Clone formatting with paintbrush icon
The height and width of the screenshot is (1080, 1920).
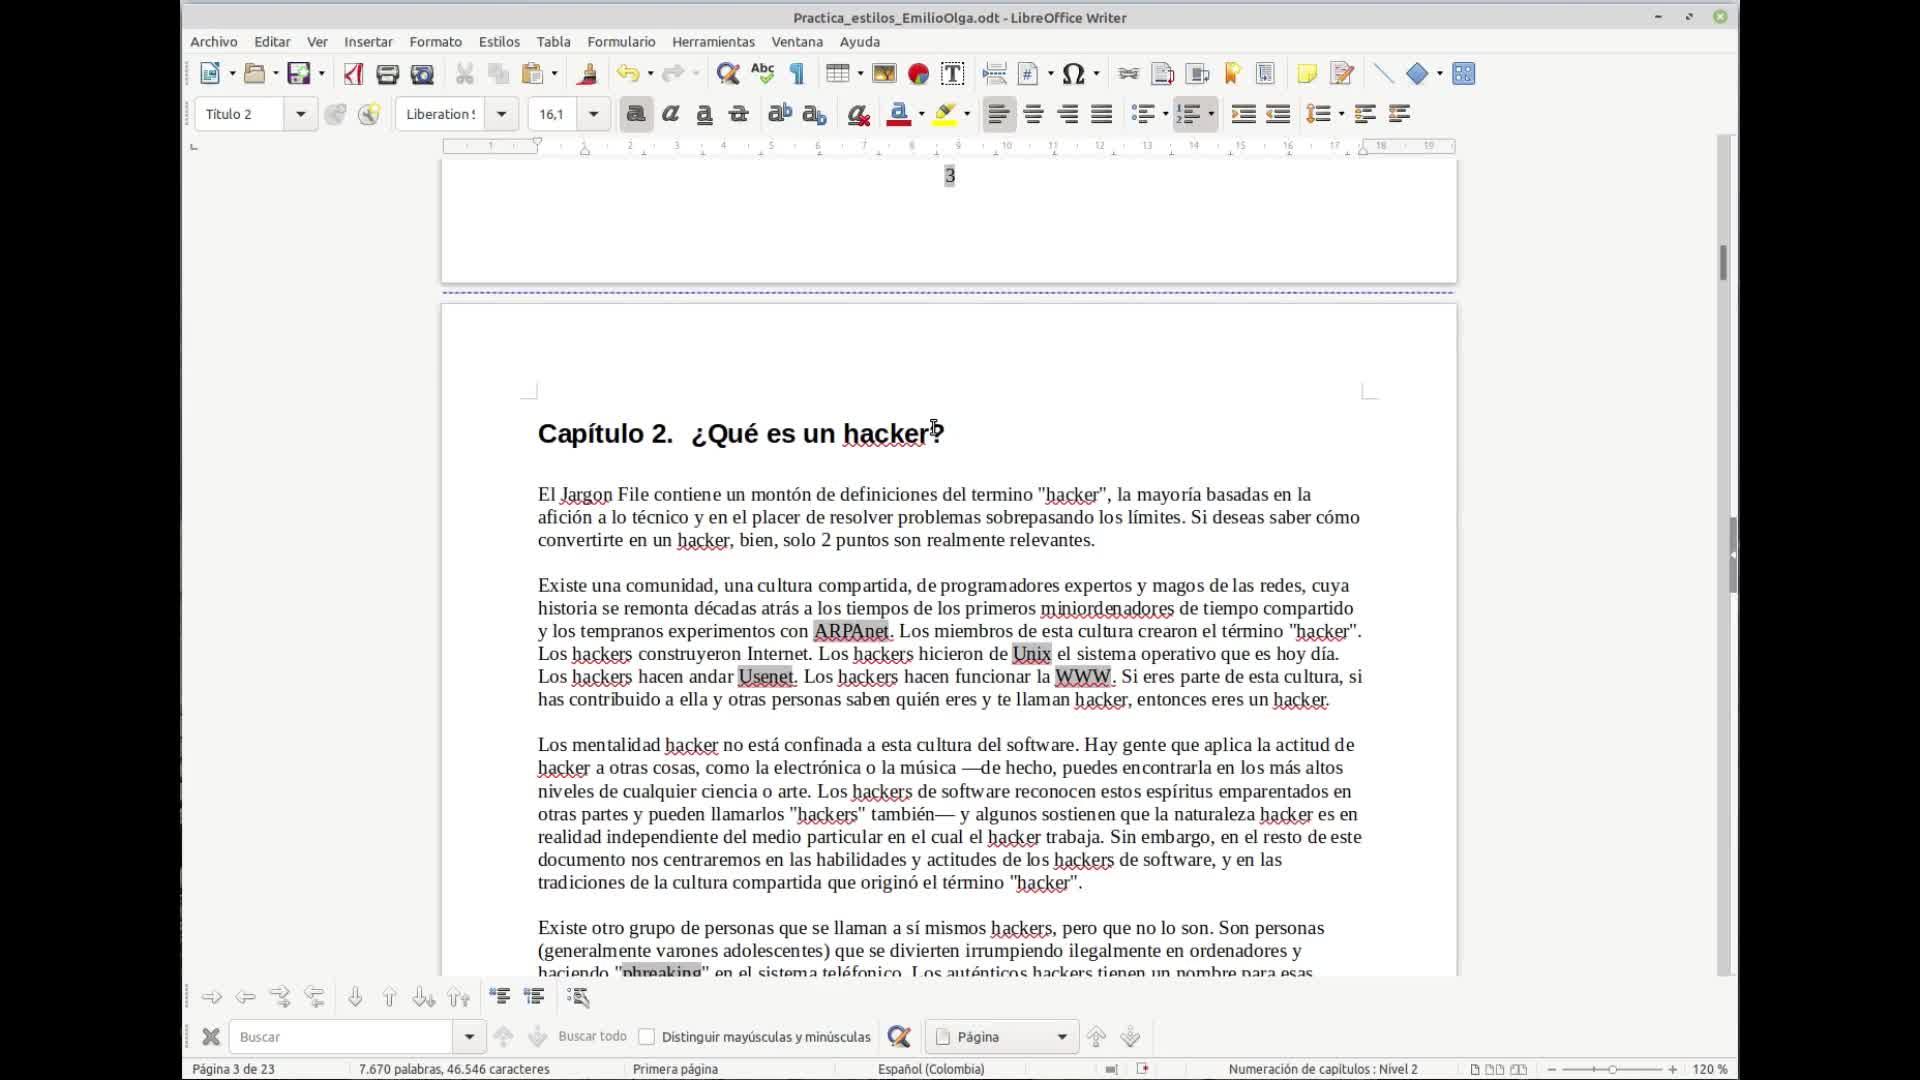click(587, 74)
